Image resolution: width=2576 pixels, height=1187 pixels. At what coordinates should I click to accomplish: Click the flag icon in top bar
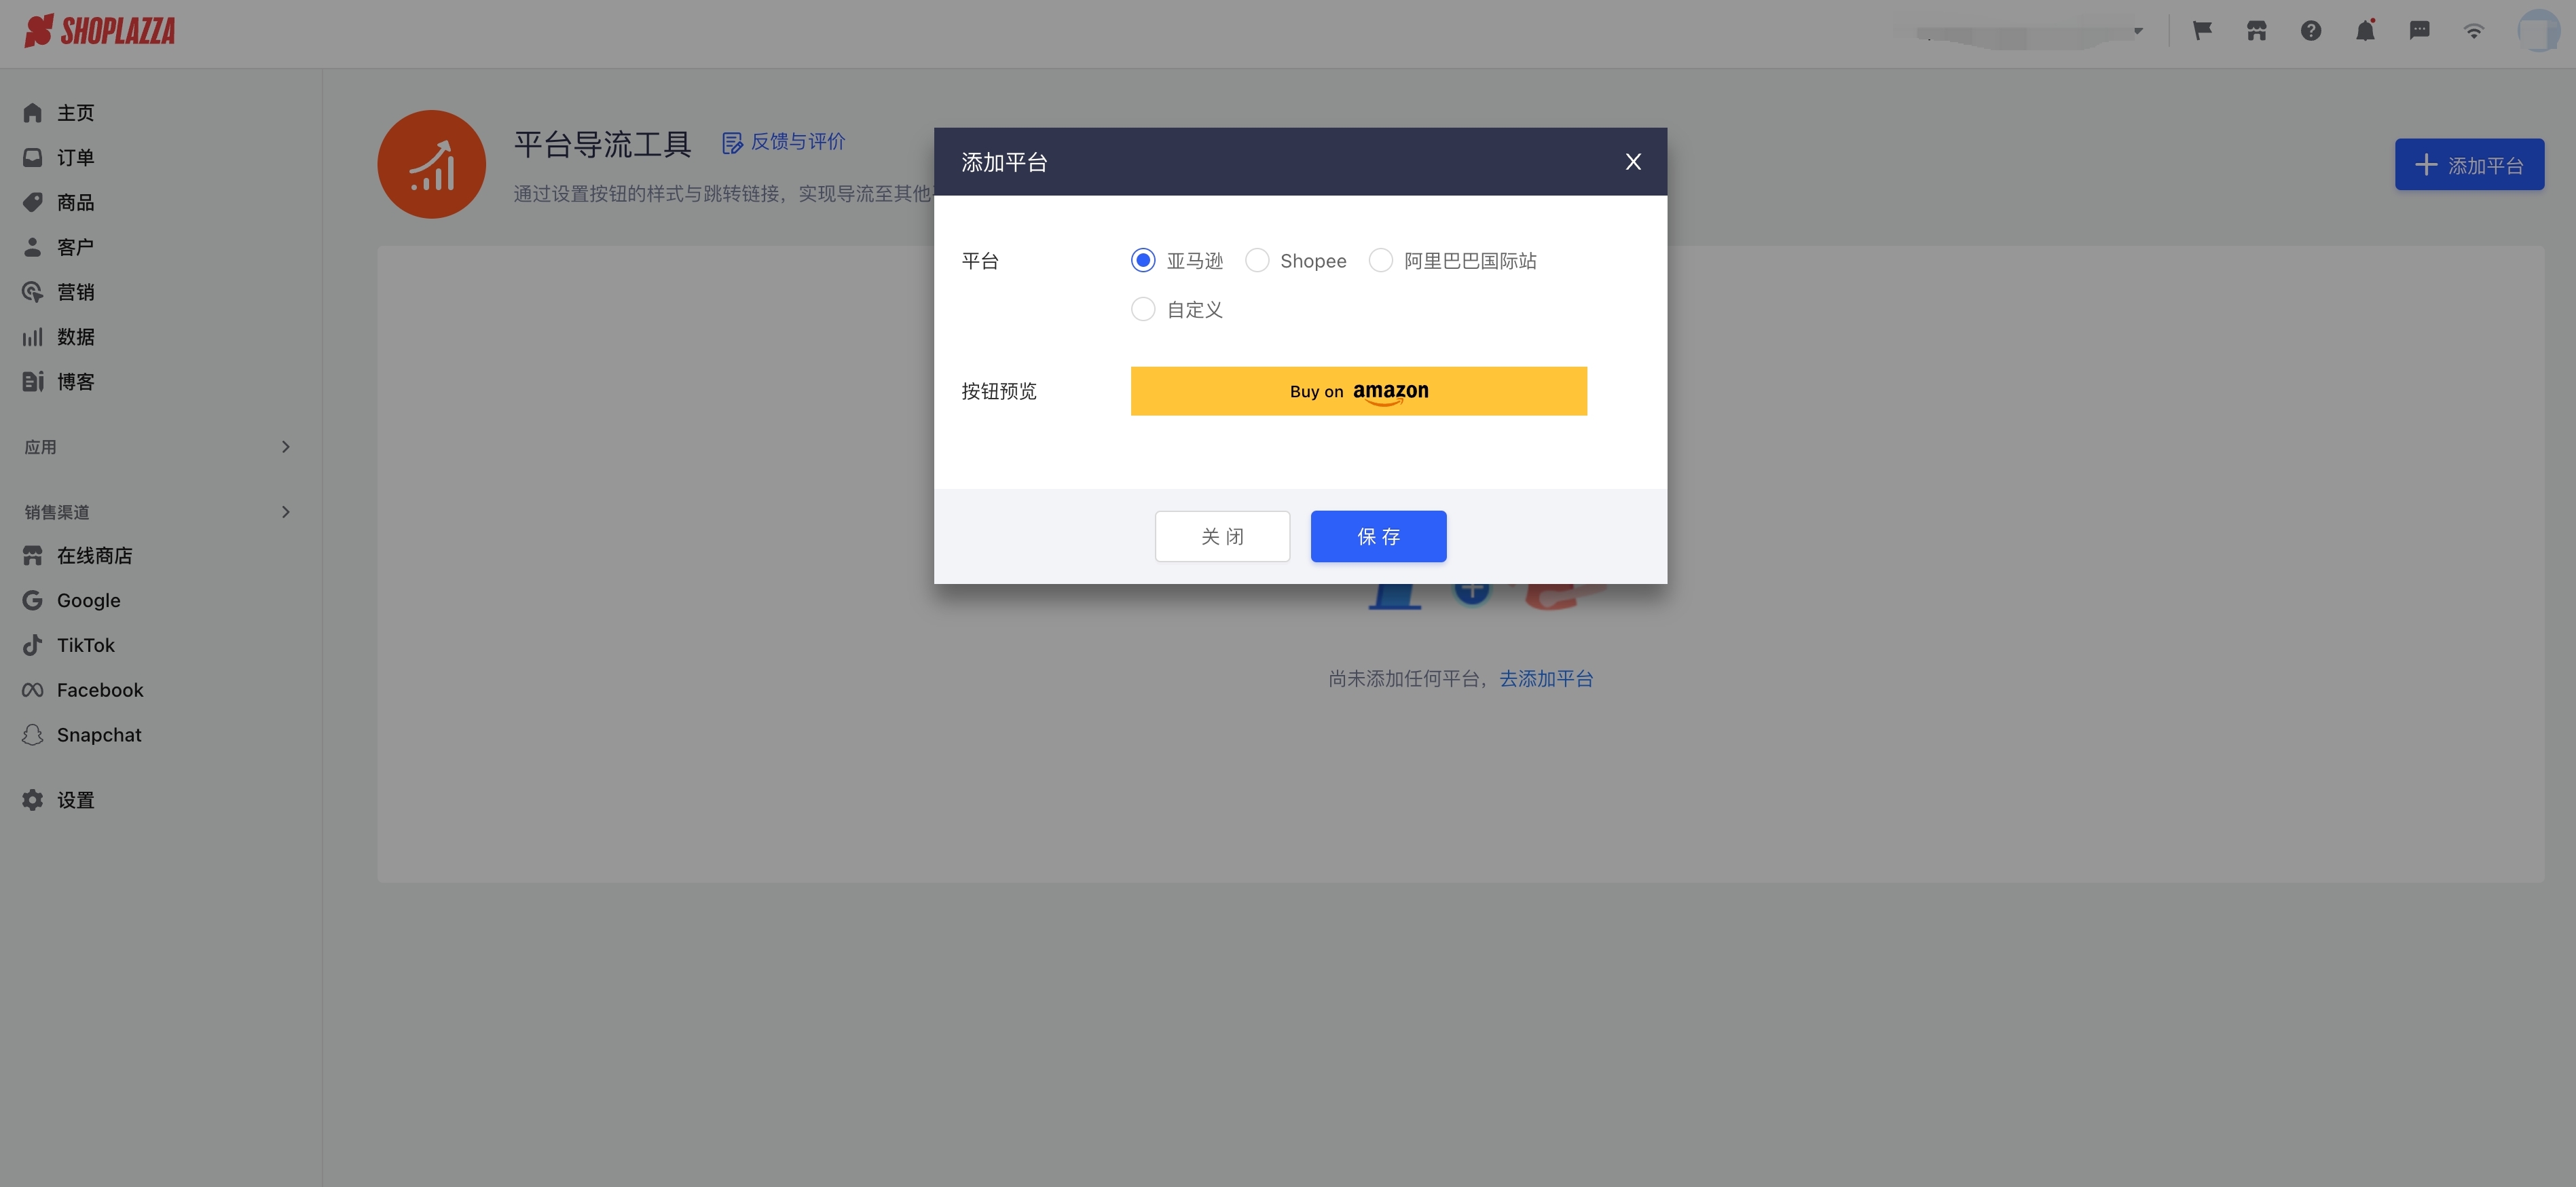click(x=2202, y=31)
